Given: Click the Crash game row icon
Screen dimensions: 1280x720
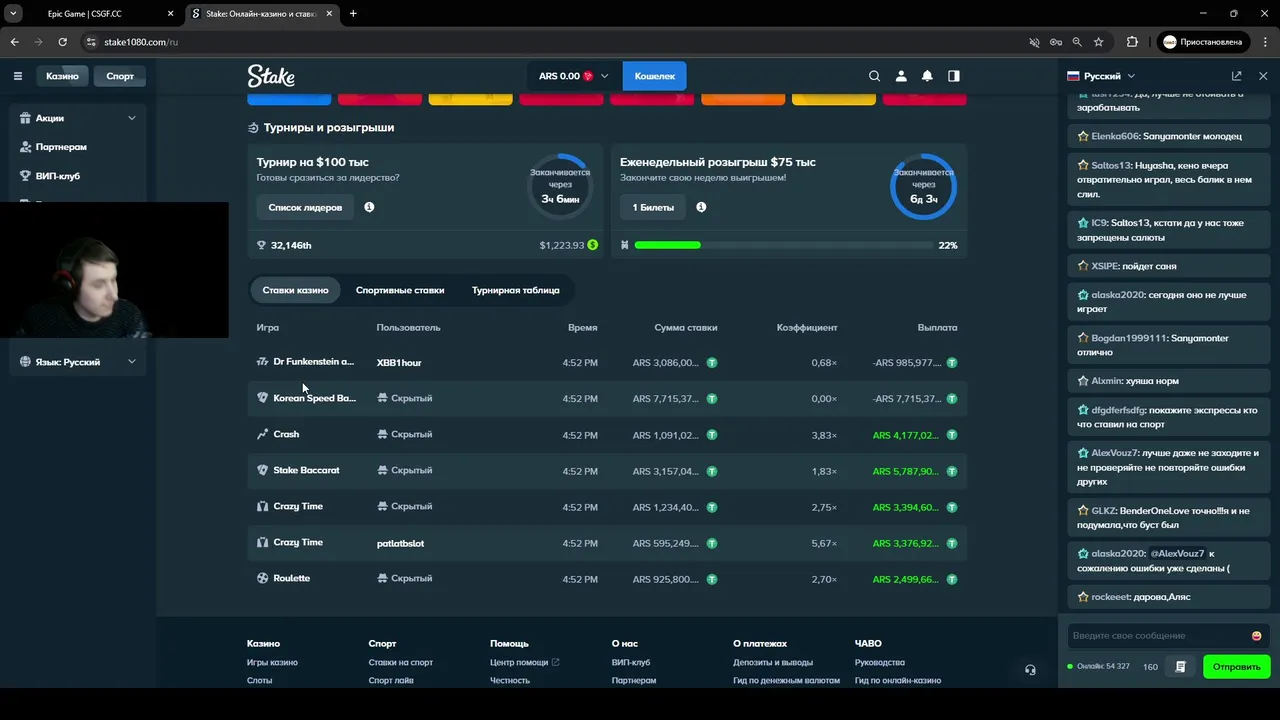Looking at the screenshot, I should point(262,434).
